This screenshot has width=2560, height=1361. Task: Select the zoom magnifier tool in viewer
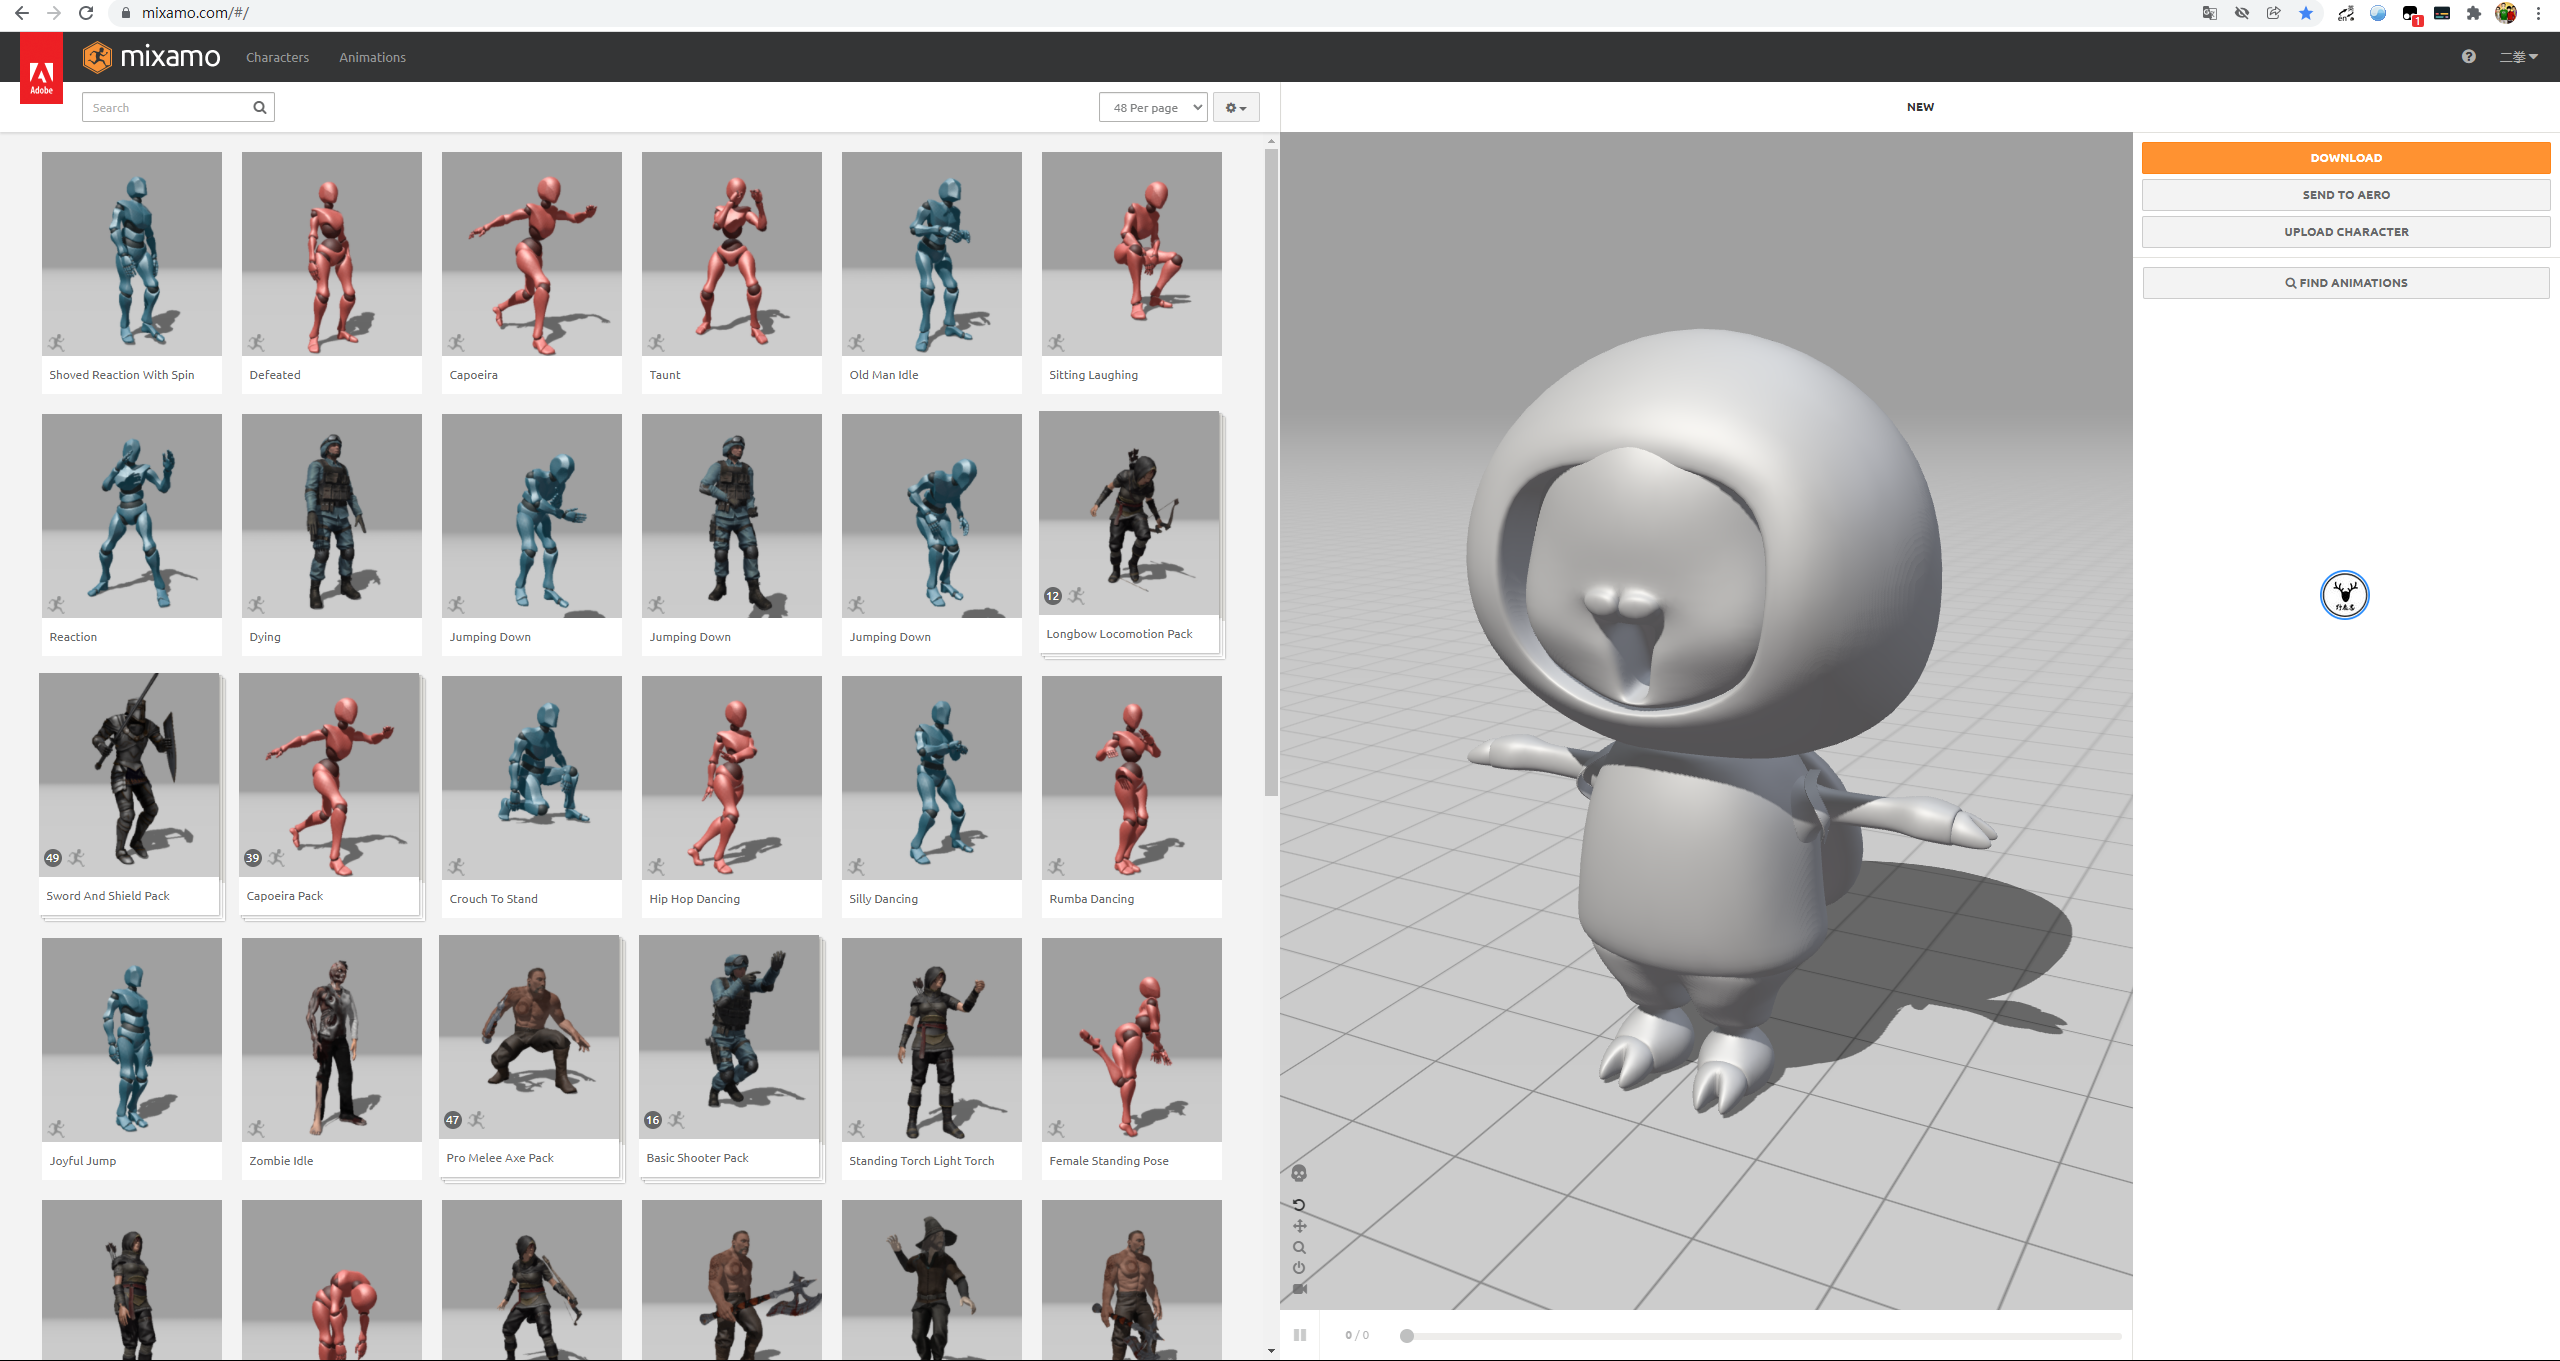point(1299,1247)
